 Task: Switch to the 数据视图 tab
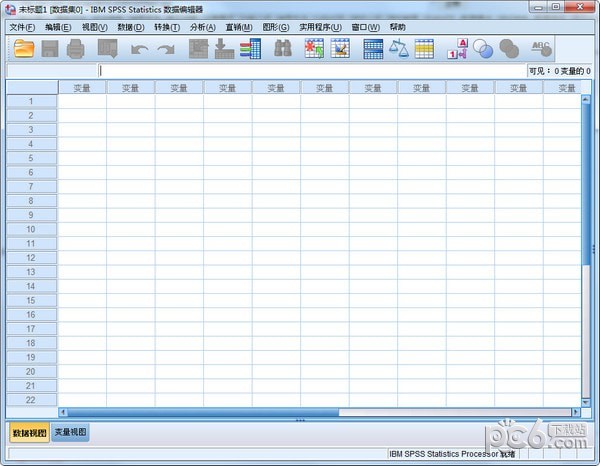pyautogui.click(x=29, y=433)
